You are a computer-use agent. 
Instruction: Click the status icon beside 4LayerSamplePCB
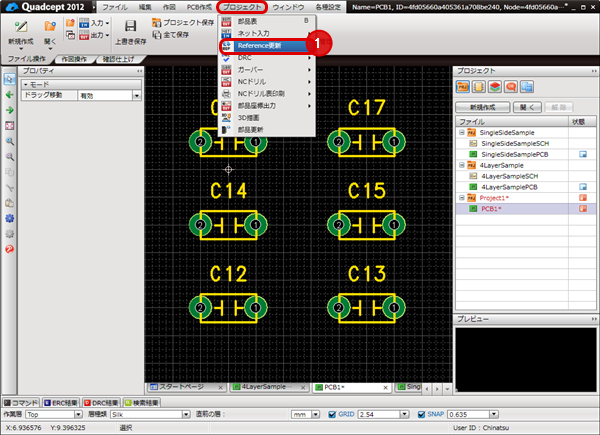coord(582,187)
